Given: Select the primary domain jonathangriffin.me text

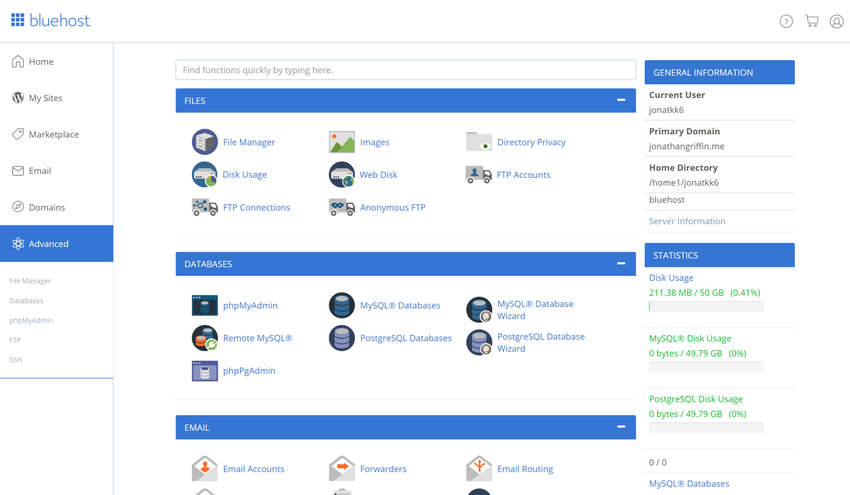Looking at the screenshot, I should pos(686,146).
